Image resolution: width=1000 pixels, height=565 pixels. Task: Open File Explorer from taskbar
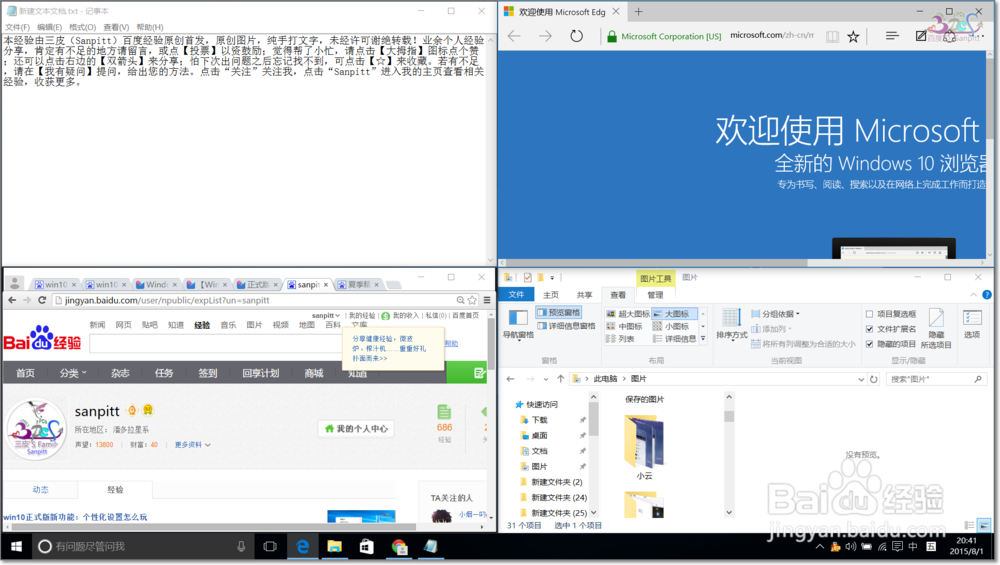(334, 547)
